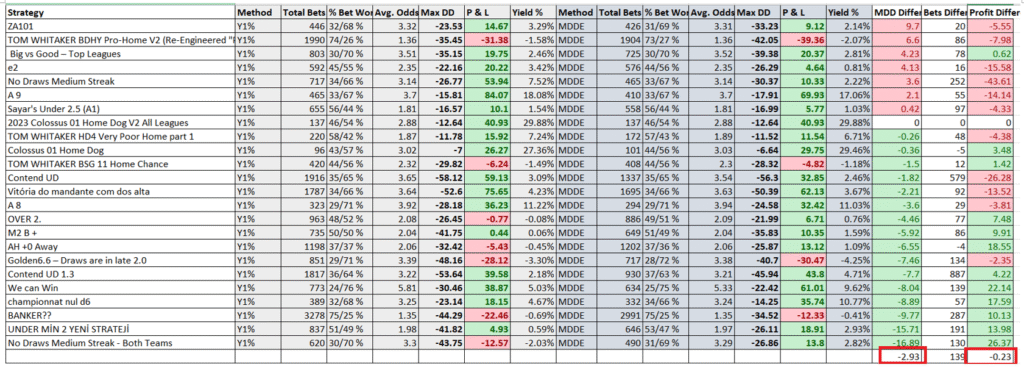Click the Profit Differ column header
Image resolution: width=1024 pixels, height=367 pixels.
pos(993,12)
